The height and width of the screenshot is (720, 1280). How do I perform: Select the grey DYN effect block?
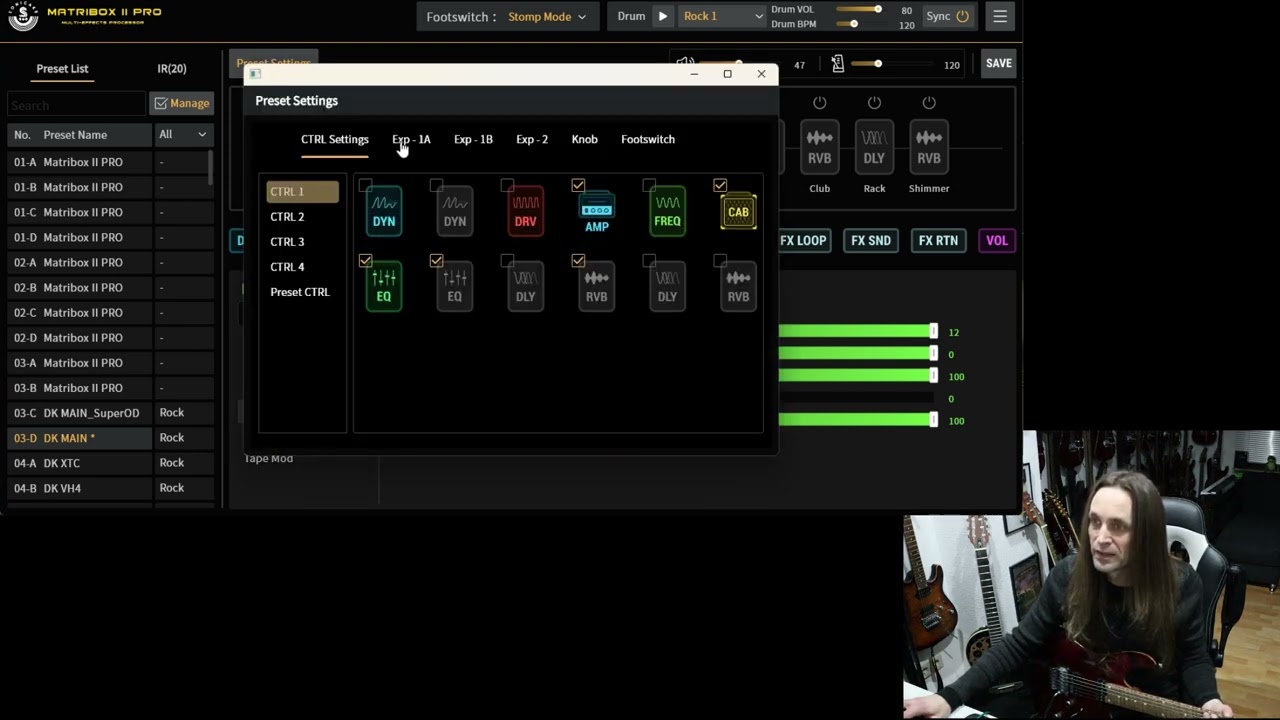pos(455,212)
